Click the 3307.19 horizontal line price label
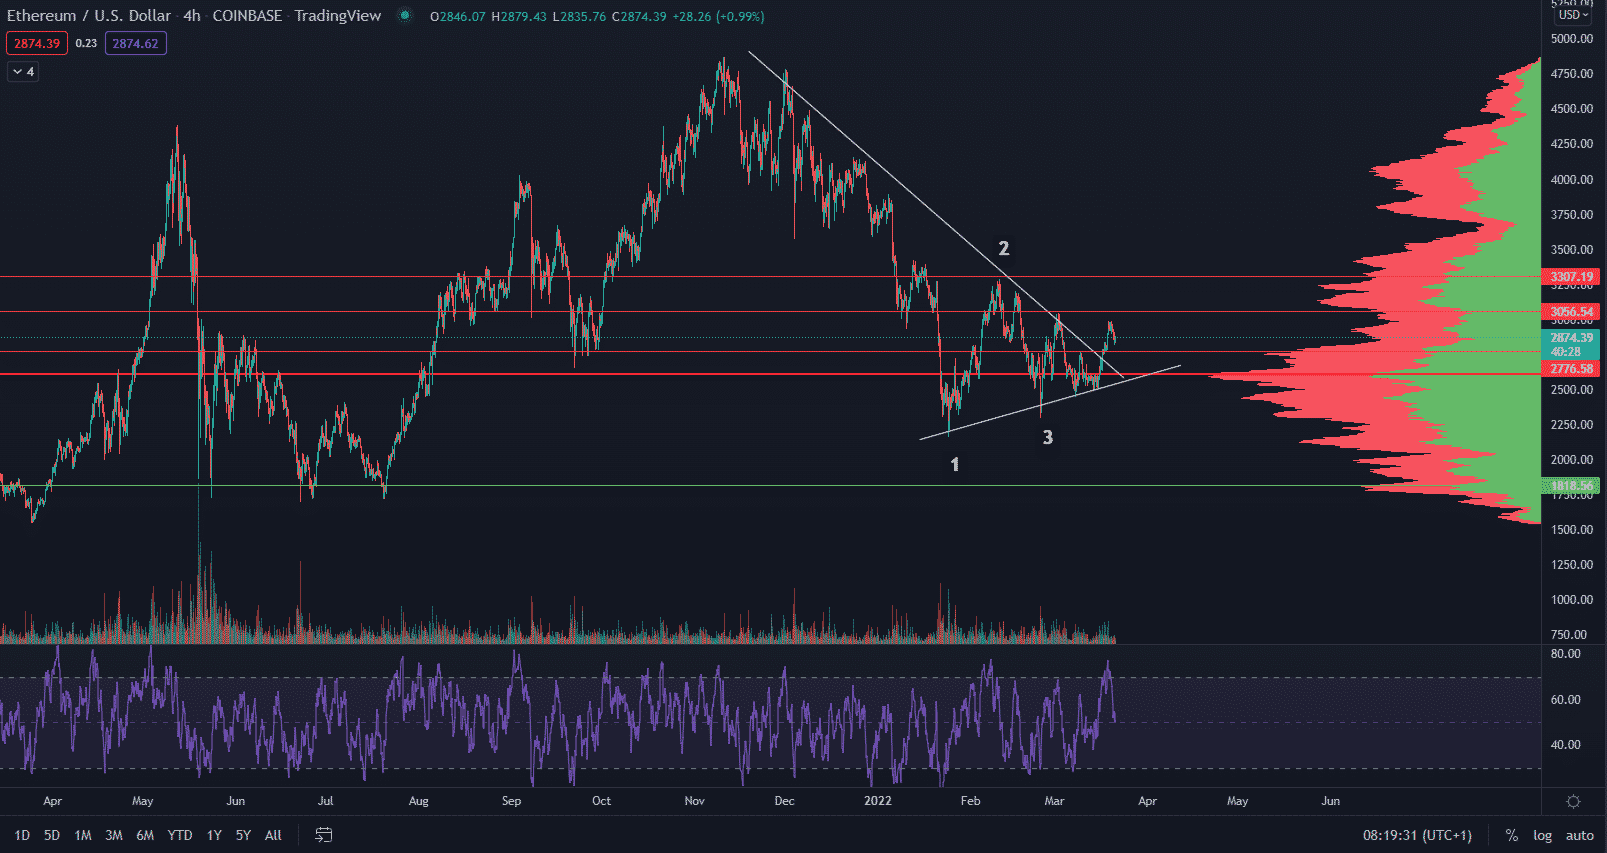The width and height of the screenshot is (1607, 853). click(x=1571, y=277)
